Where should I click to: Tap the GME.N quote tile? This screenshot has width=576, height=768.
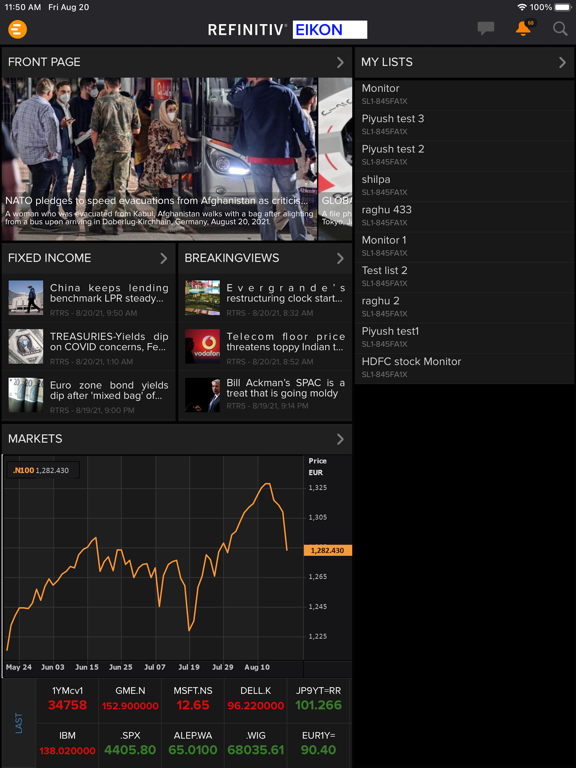(130, 700)
